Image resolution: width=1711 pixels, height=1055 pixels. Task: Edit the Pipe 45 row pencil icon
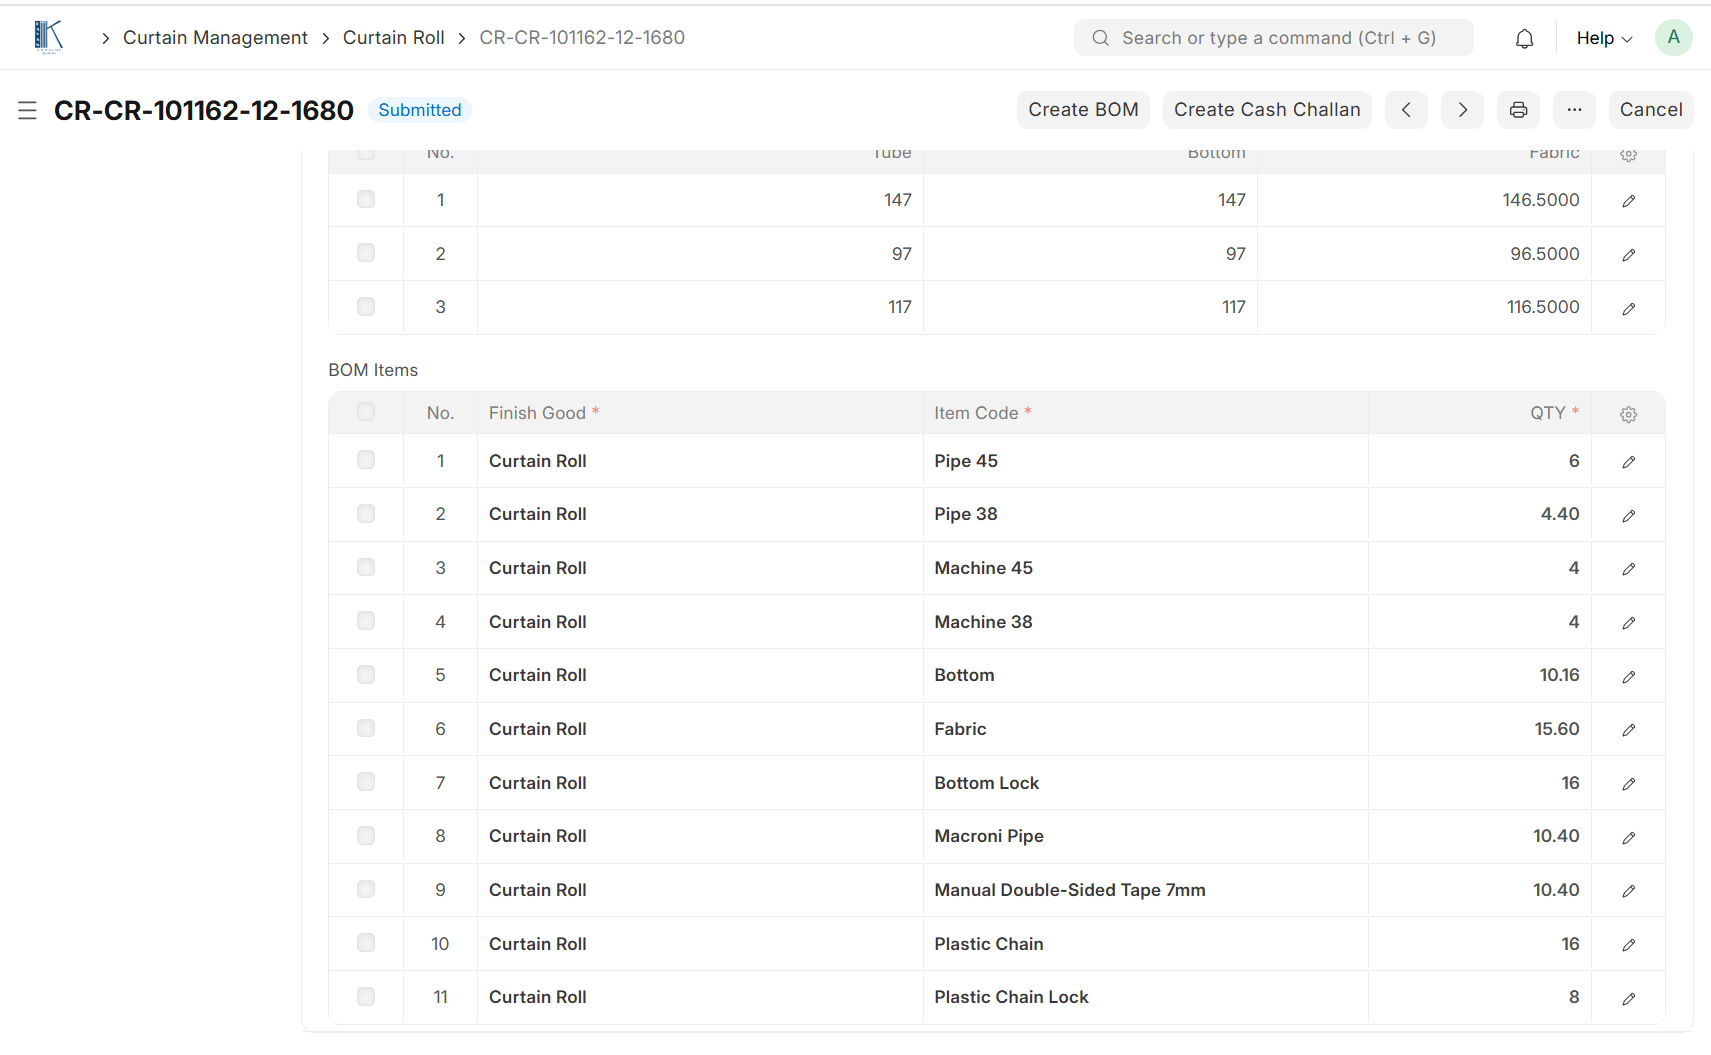(x=1628, y=462)
